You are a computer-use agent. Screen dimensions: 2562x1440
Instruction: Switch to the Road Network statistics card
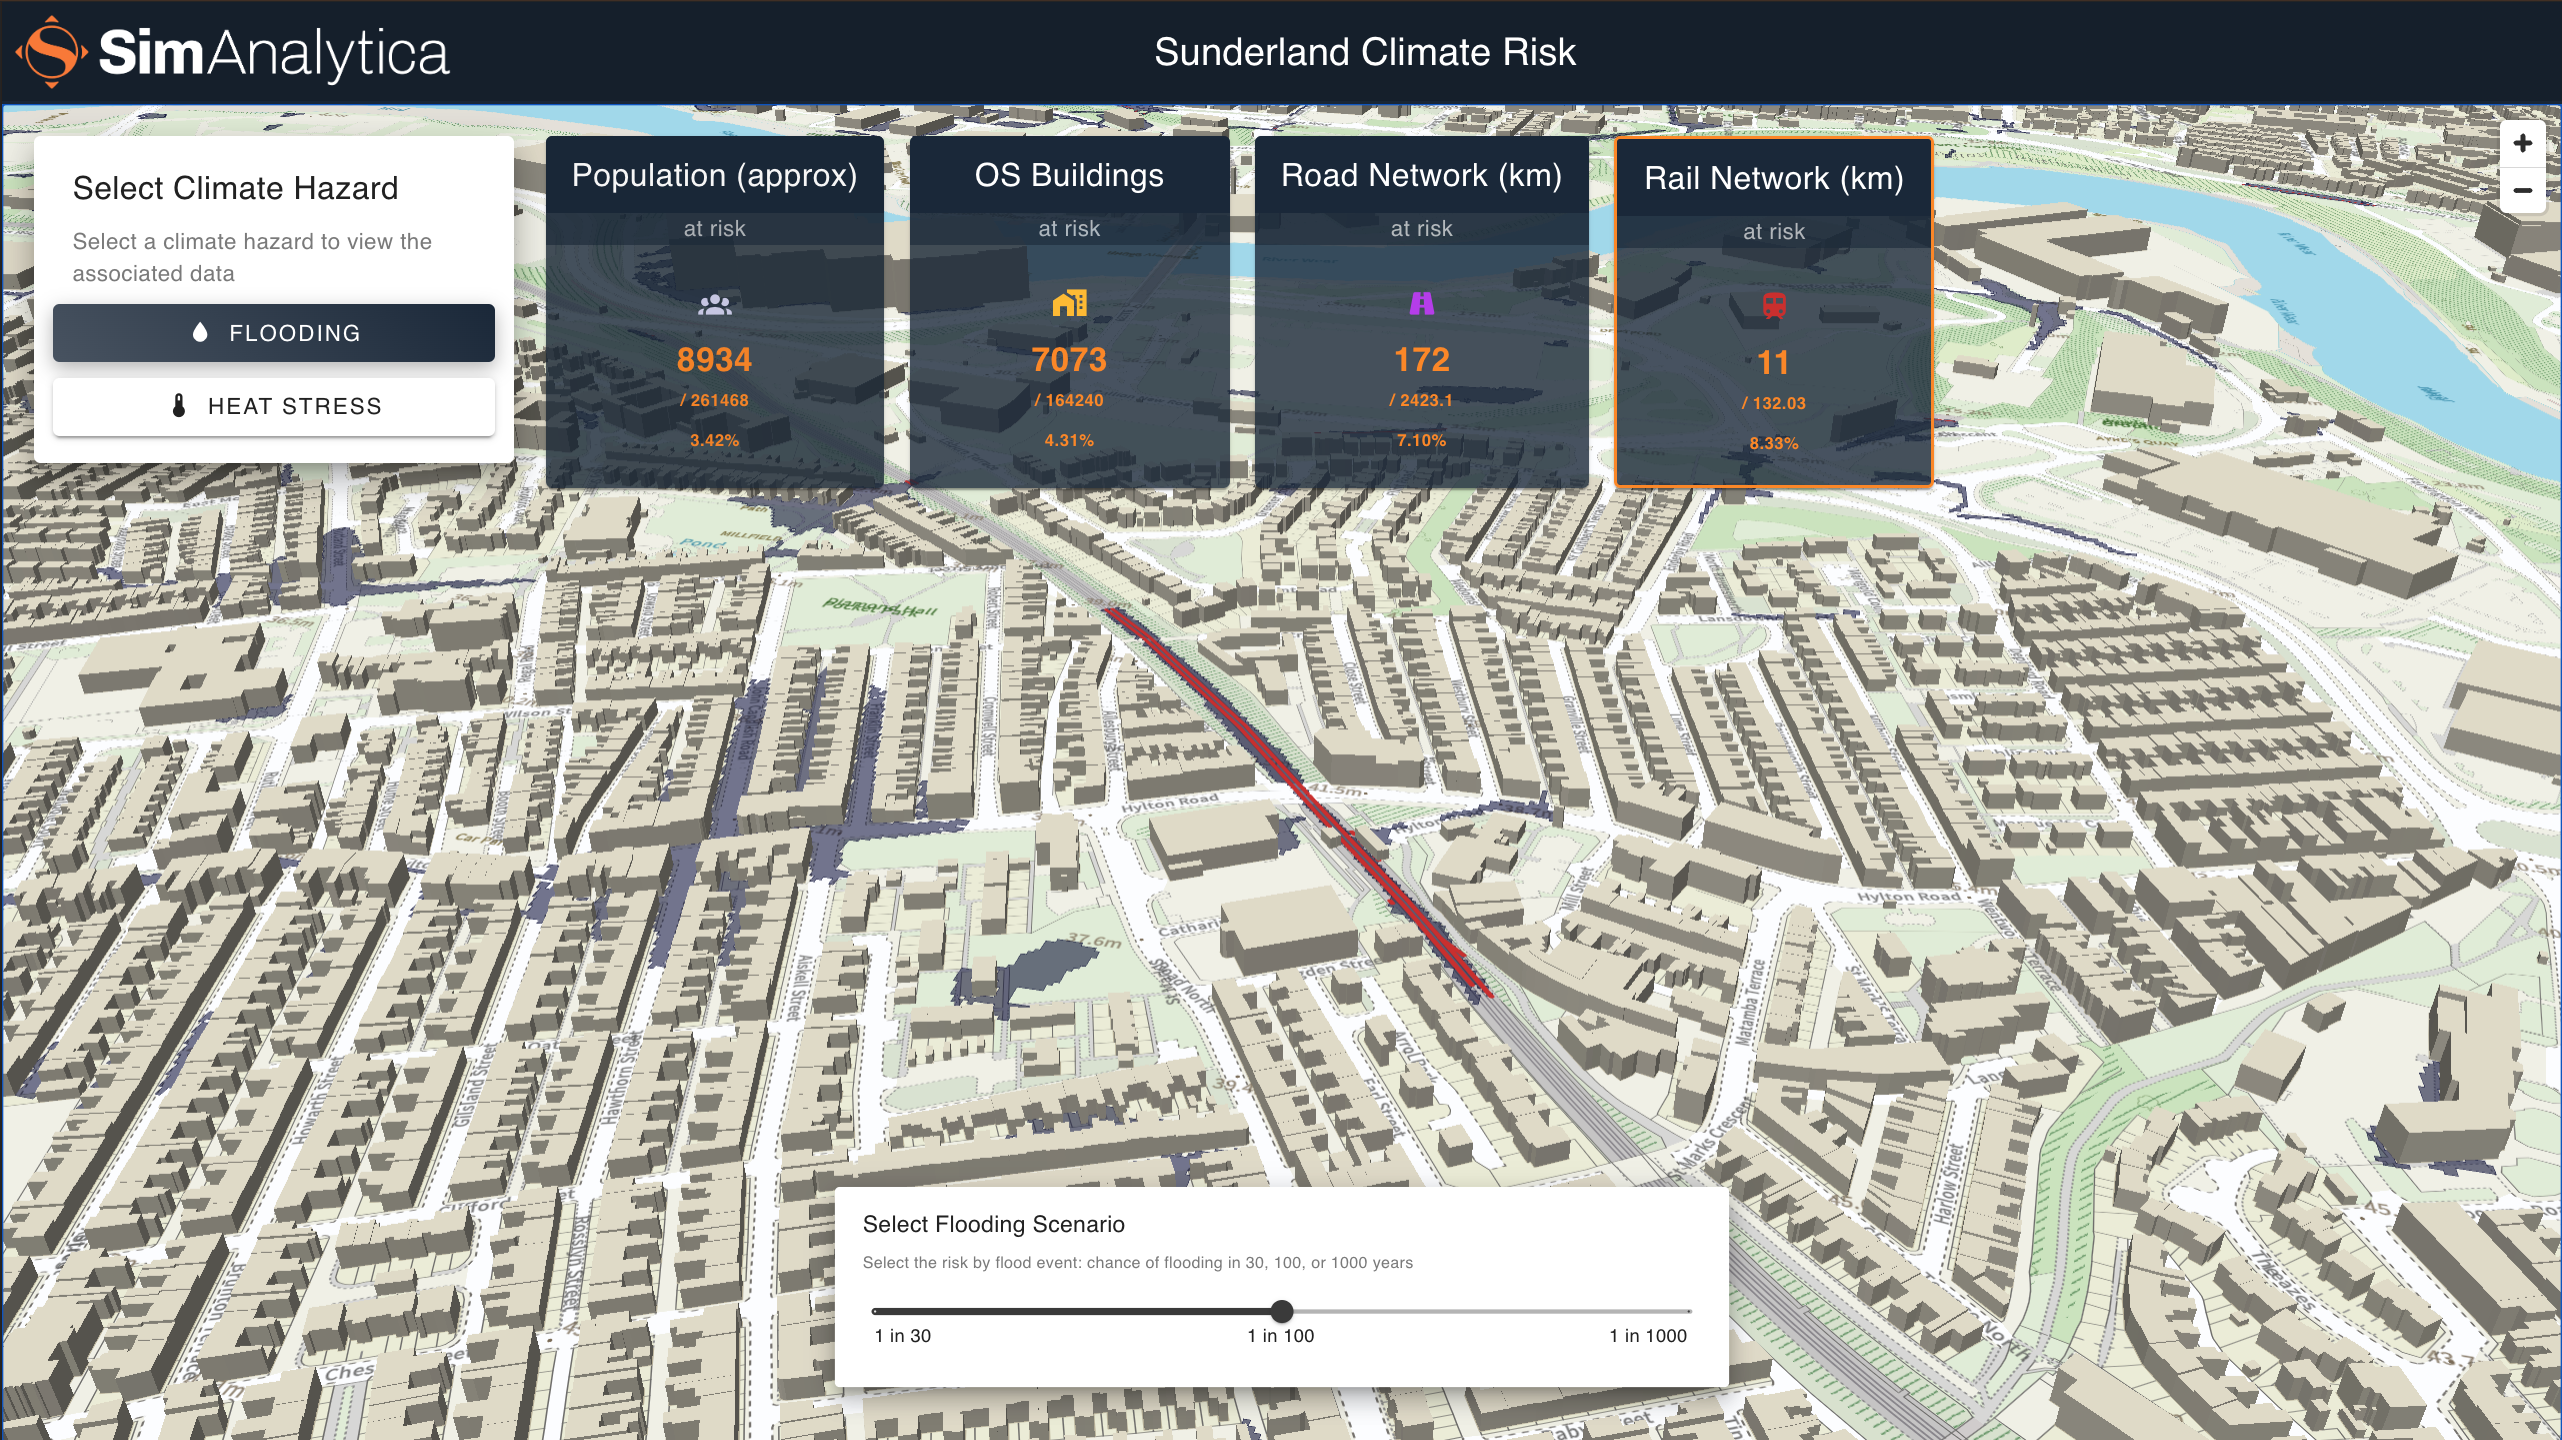1422,310
